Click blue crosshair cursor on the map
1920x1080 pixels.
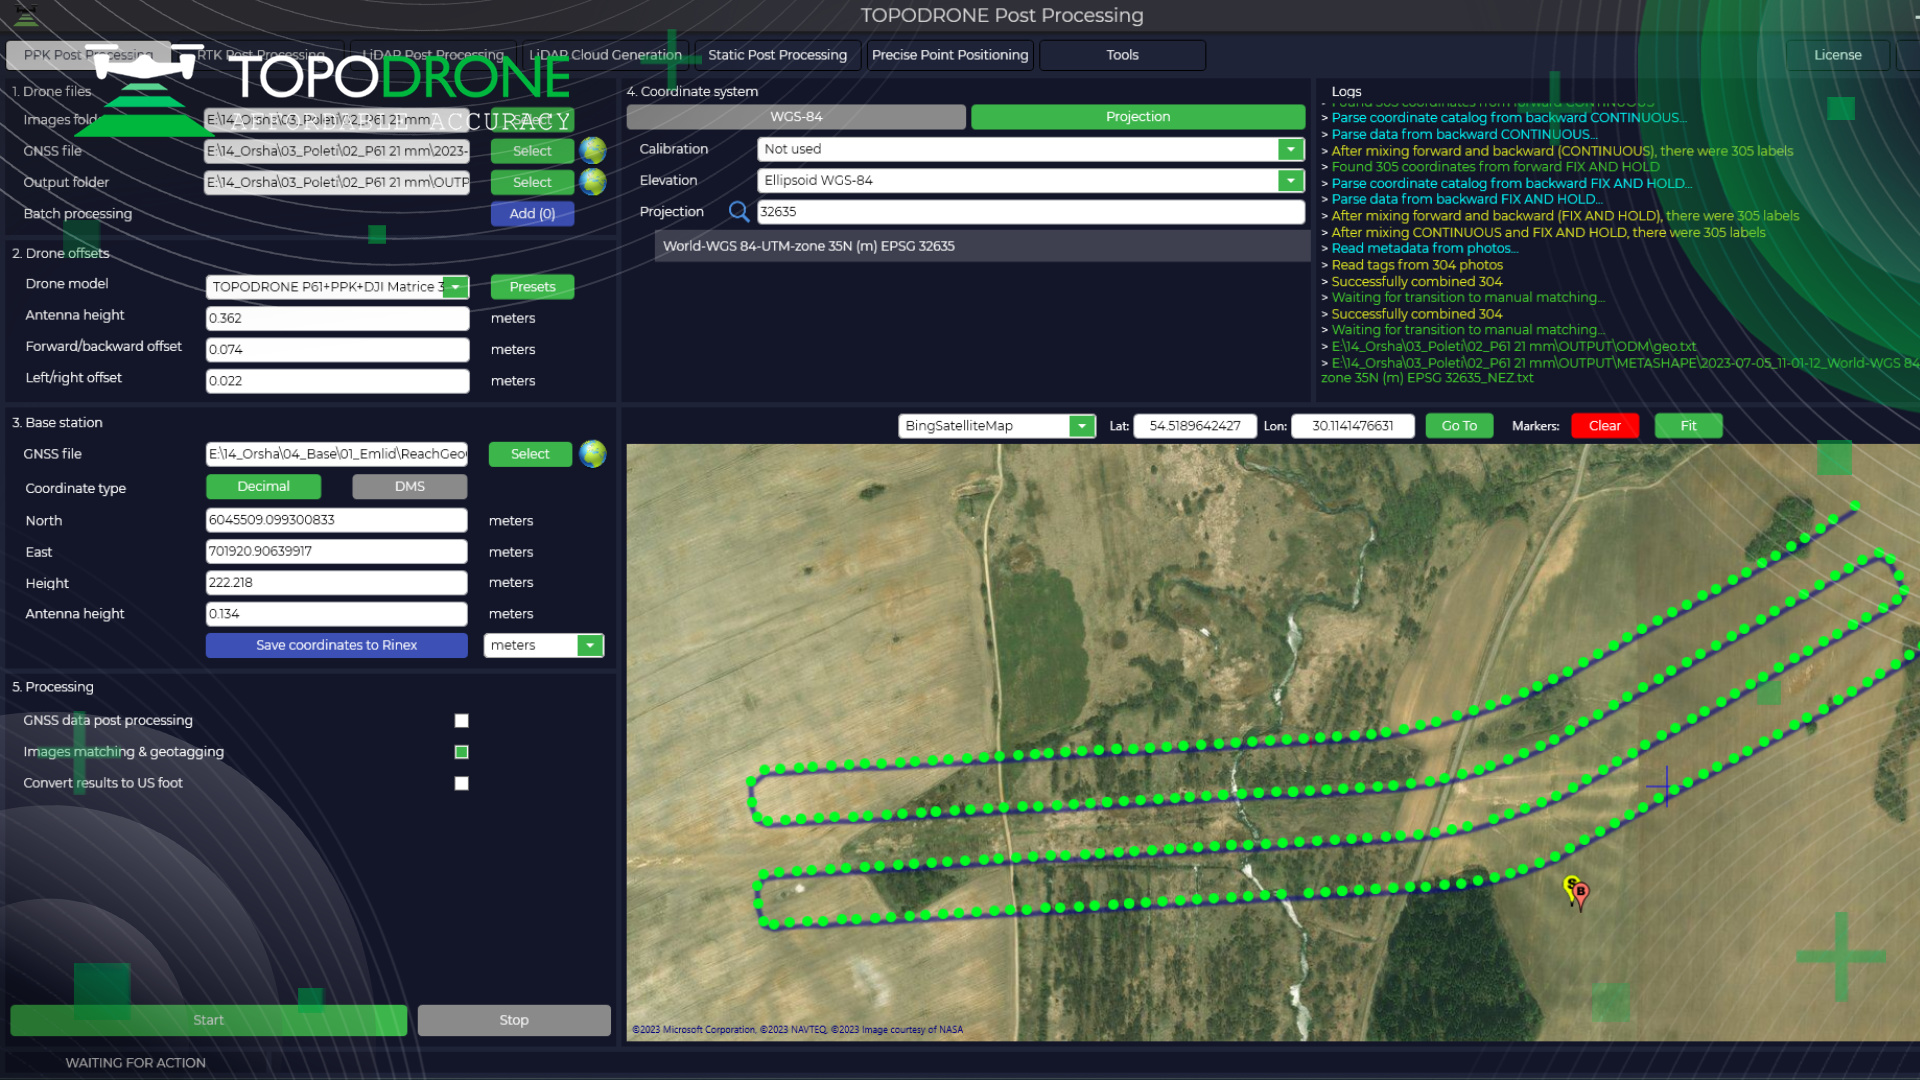click(1666, 786)
